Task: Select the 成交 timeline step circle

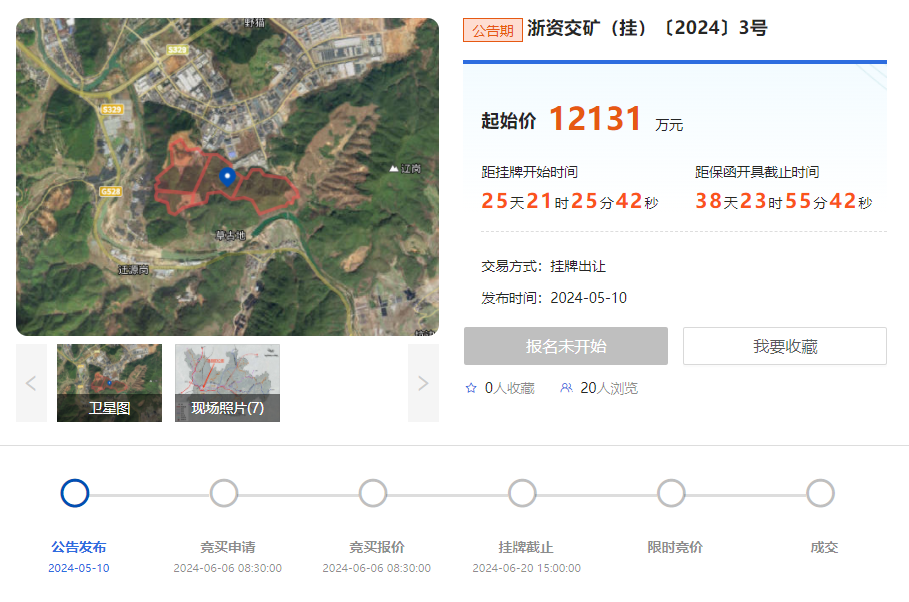Action: 820,493
